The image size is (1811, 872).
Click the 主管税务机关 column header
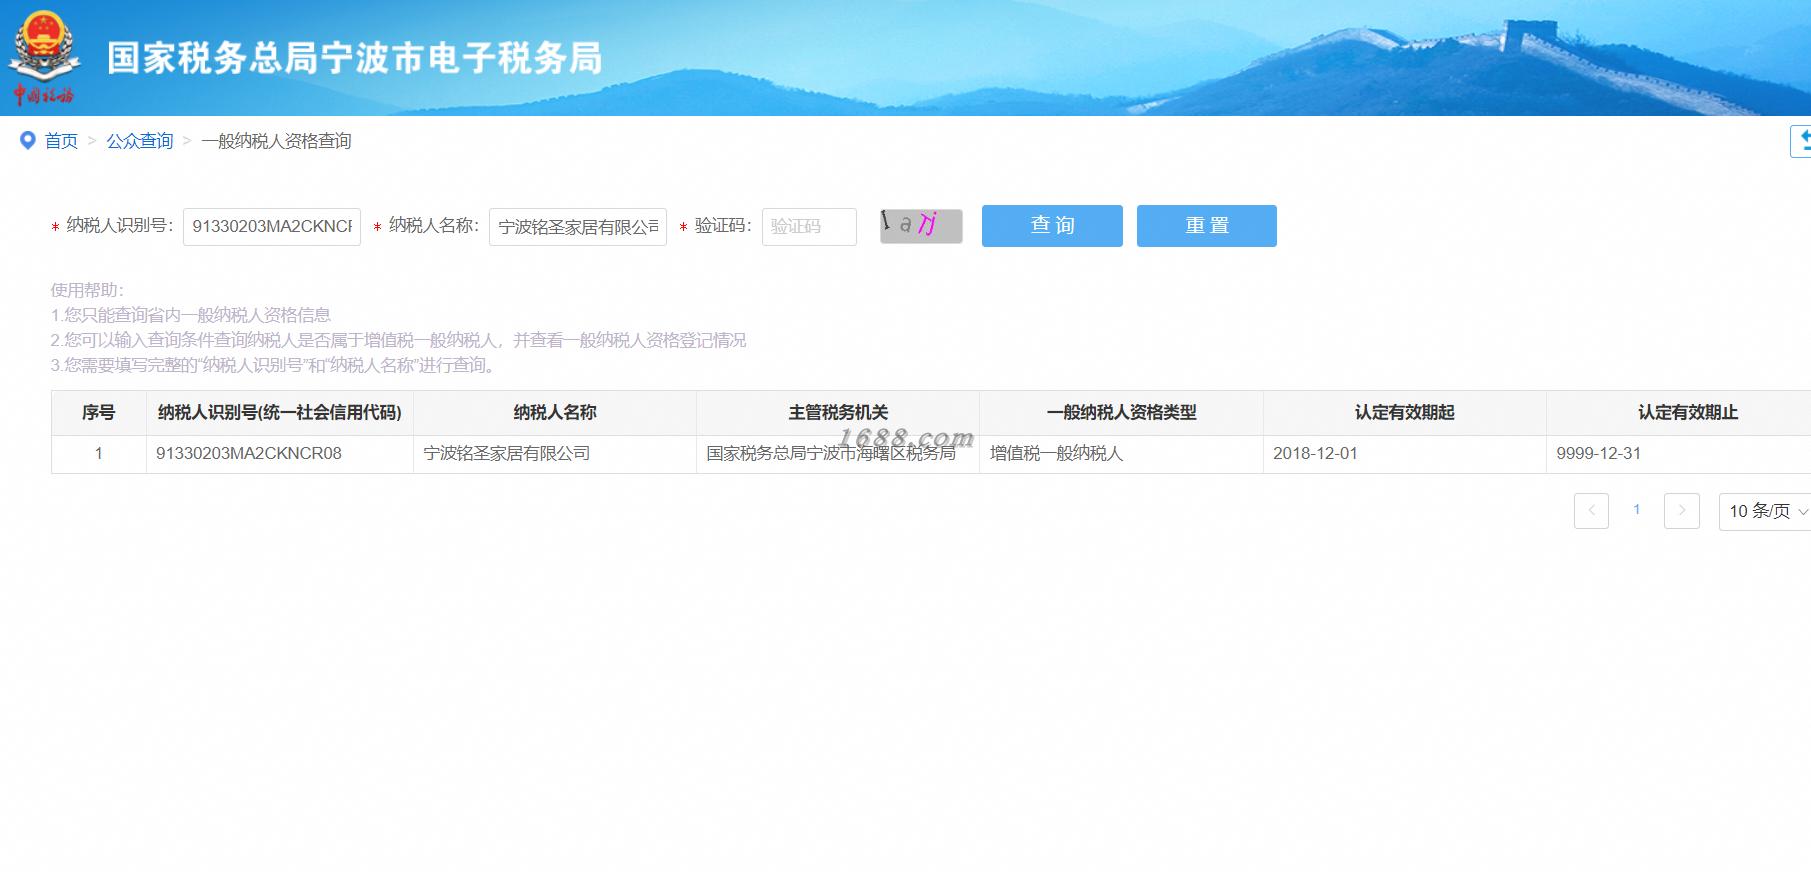[x=838, y=413]
